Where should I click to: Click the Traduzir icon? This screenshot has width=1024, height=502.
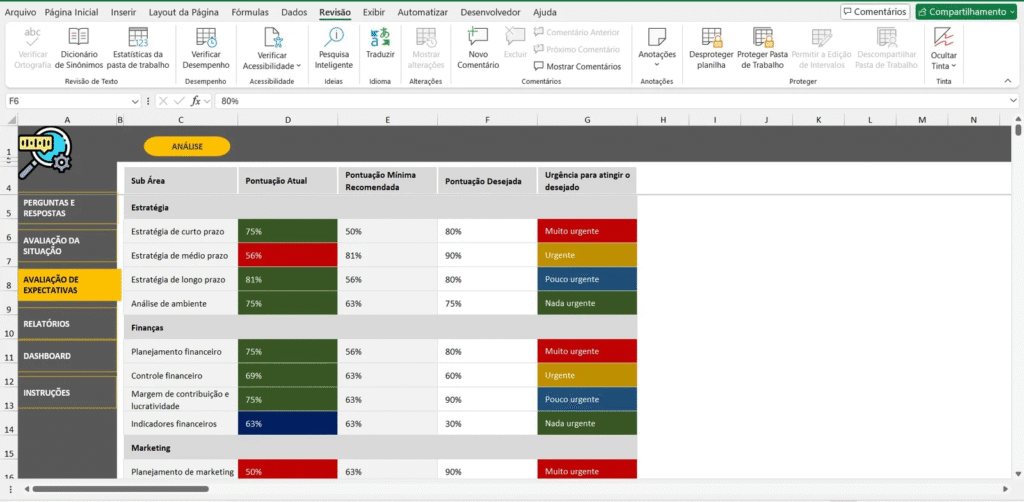click(380, 45)
